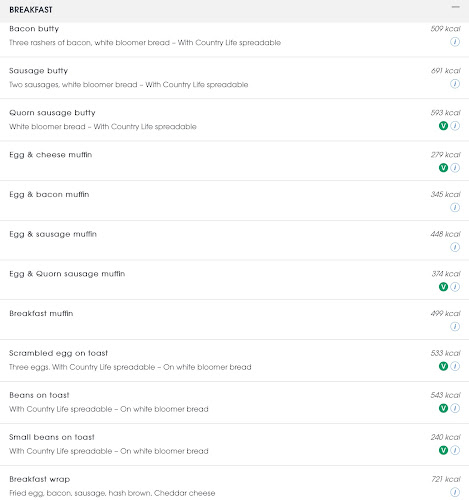Show info for Breakfast wrap
Screen dimensions: 469x500
[455, 492]
